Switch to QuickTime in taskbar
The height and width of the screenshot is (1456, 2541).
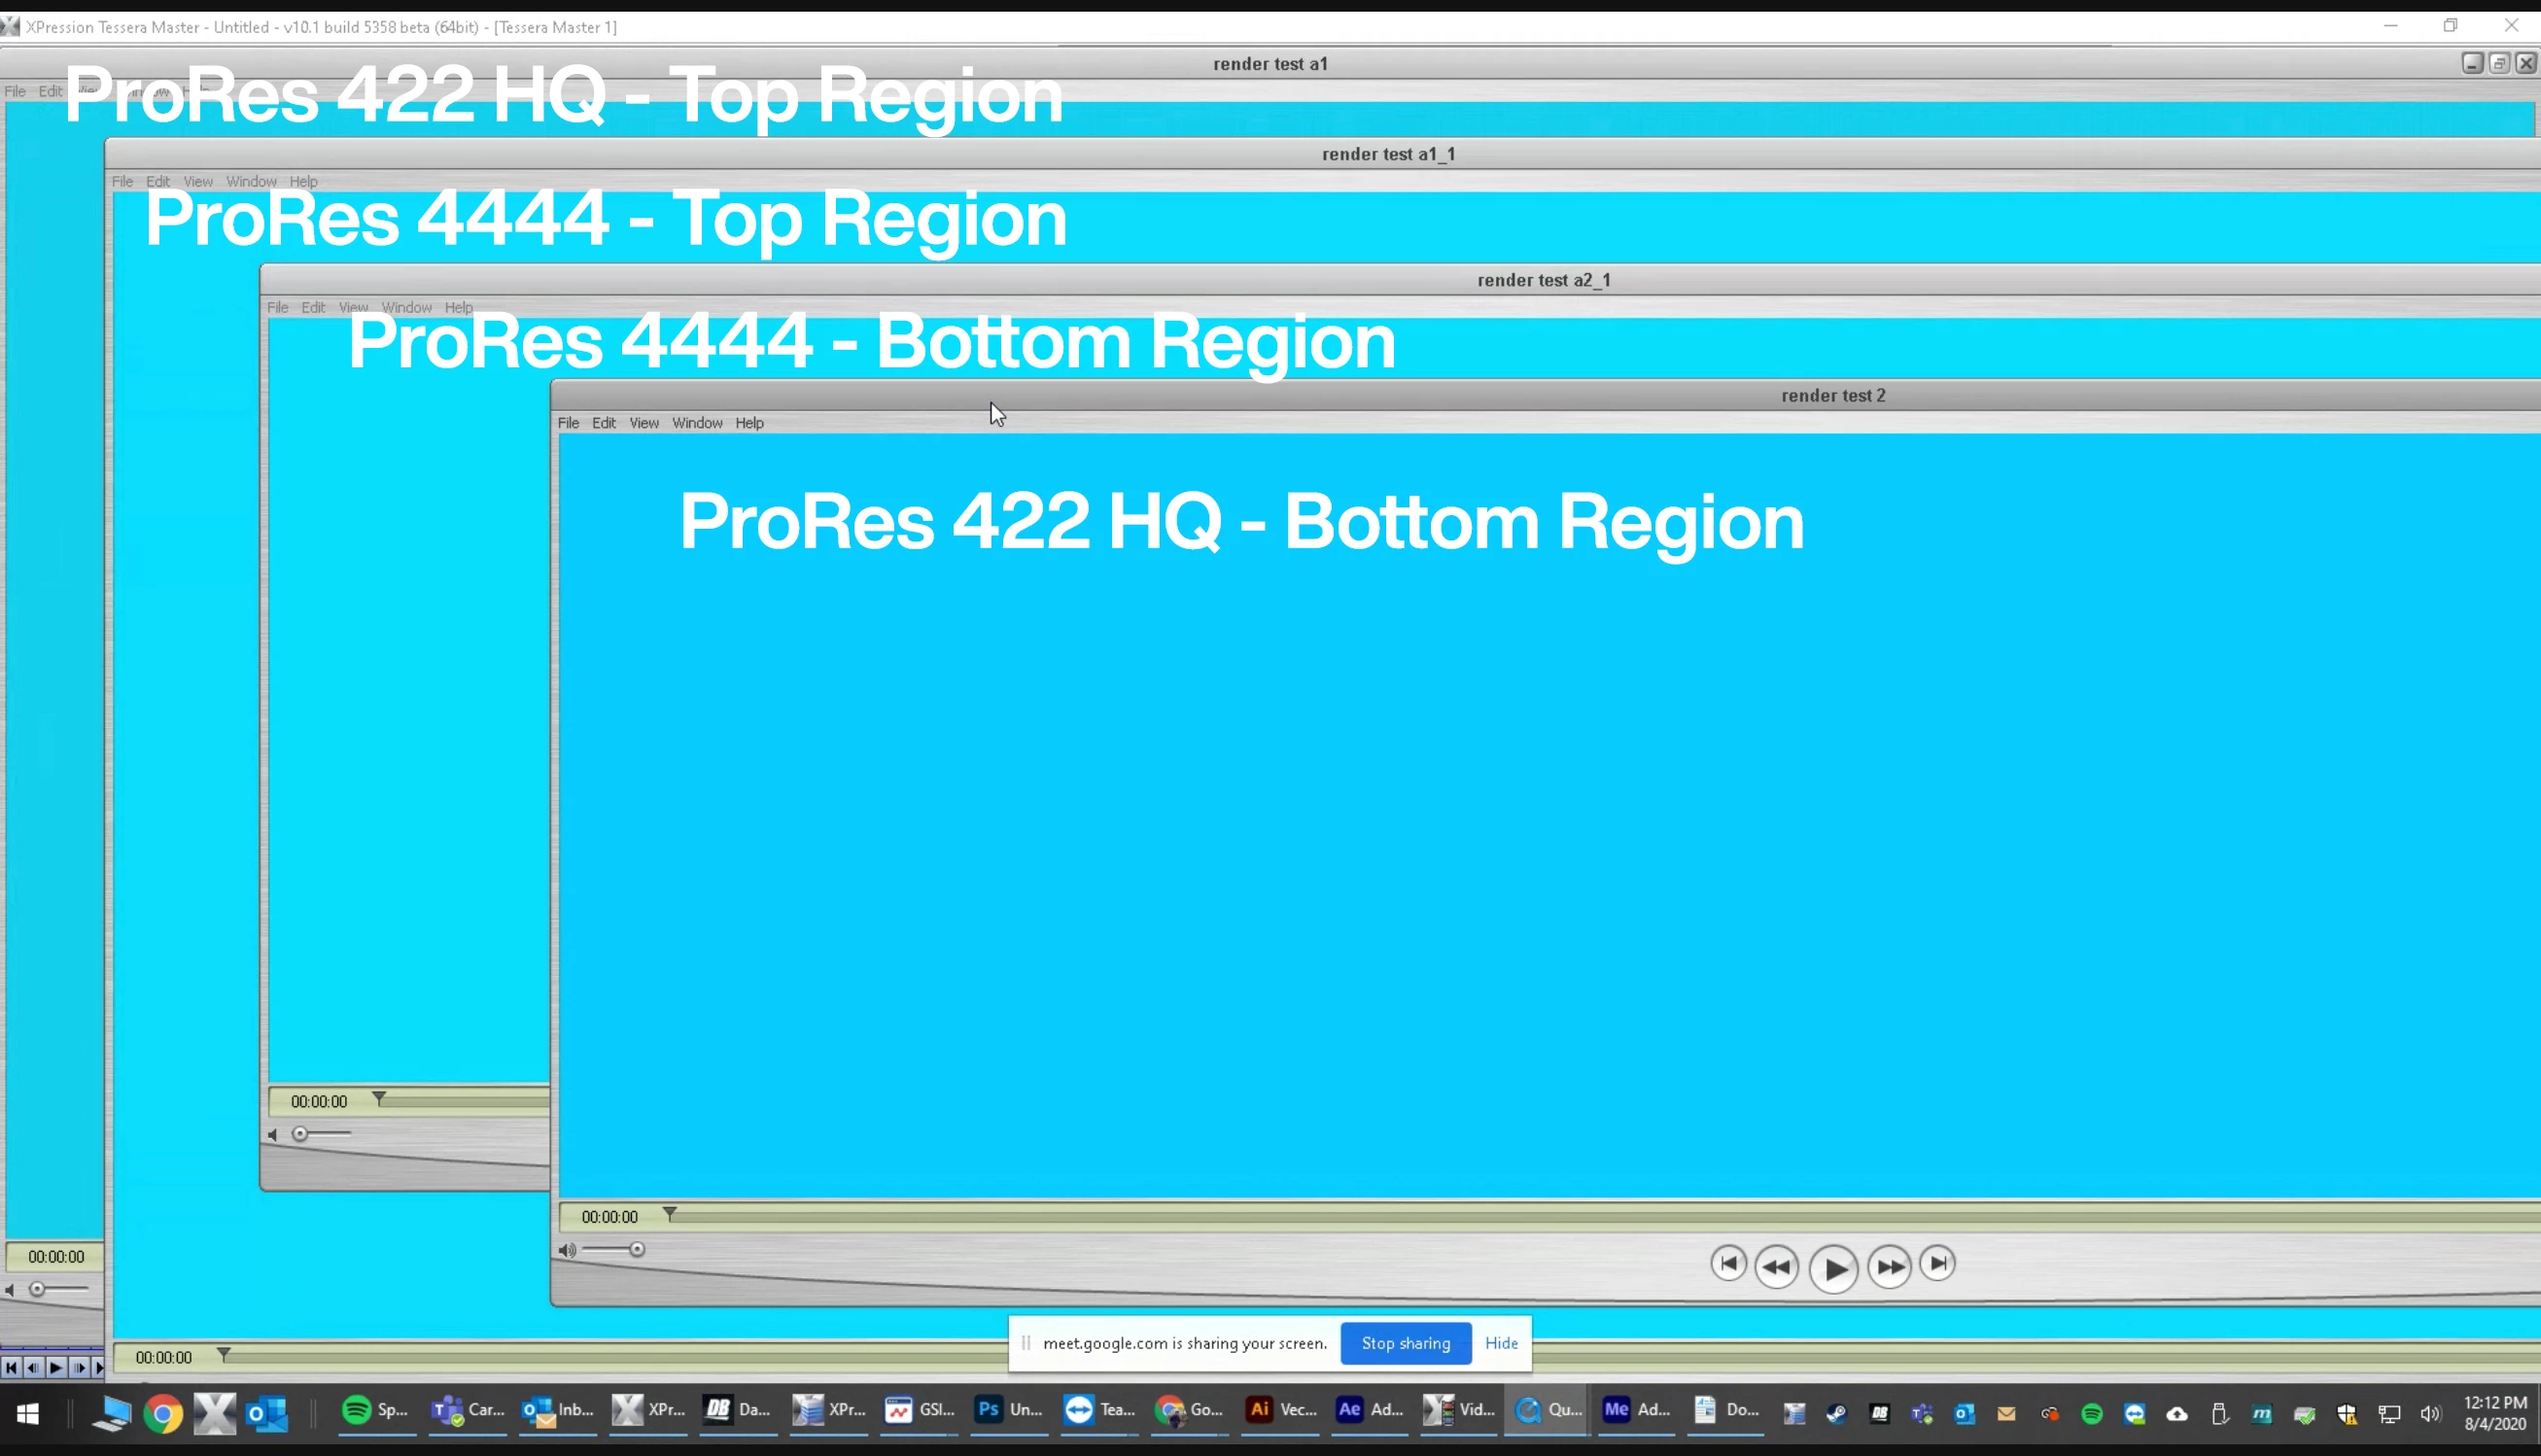pyautogui.click(x=1547, y=1411)
